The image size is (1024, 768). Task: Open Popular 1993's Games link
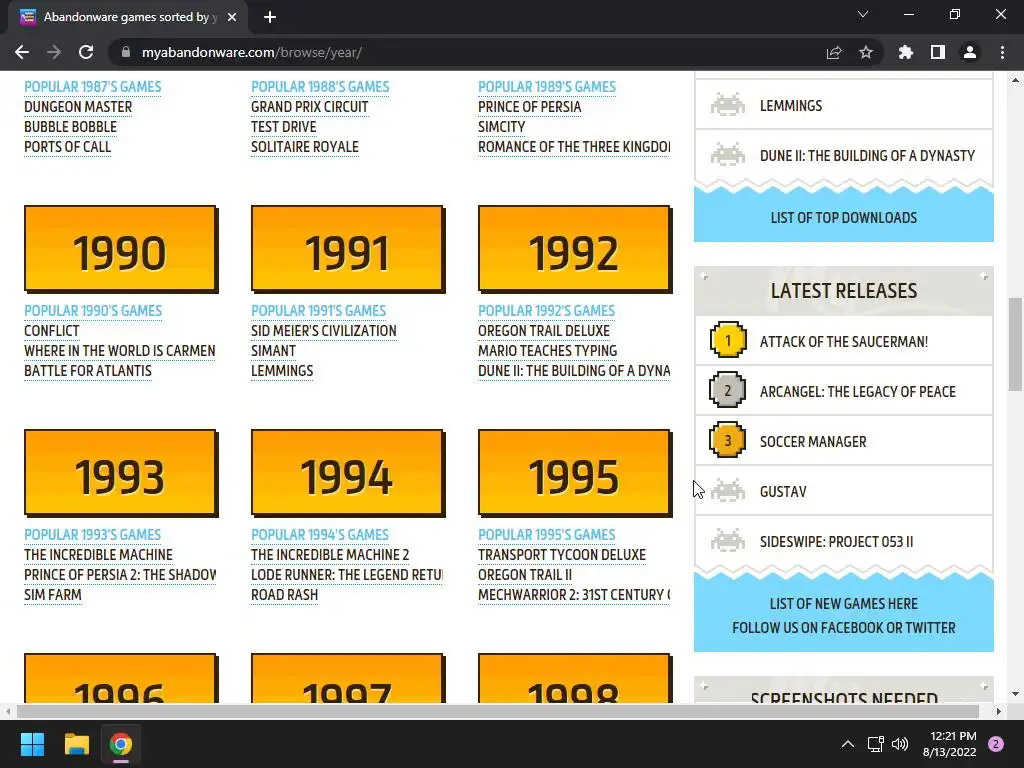coord(93,535)
